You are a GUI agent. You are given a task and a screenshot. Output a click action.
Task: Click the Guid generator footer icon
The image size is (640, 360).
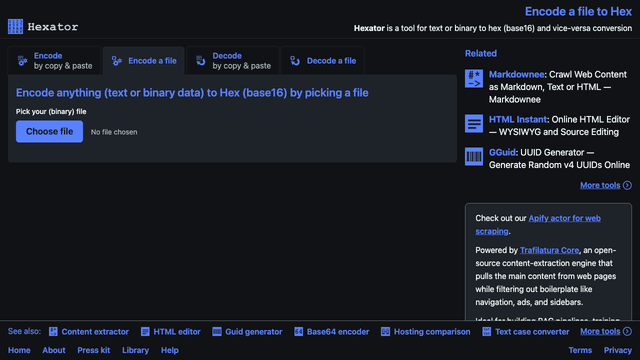217,332
